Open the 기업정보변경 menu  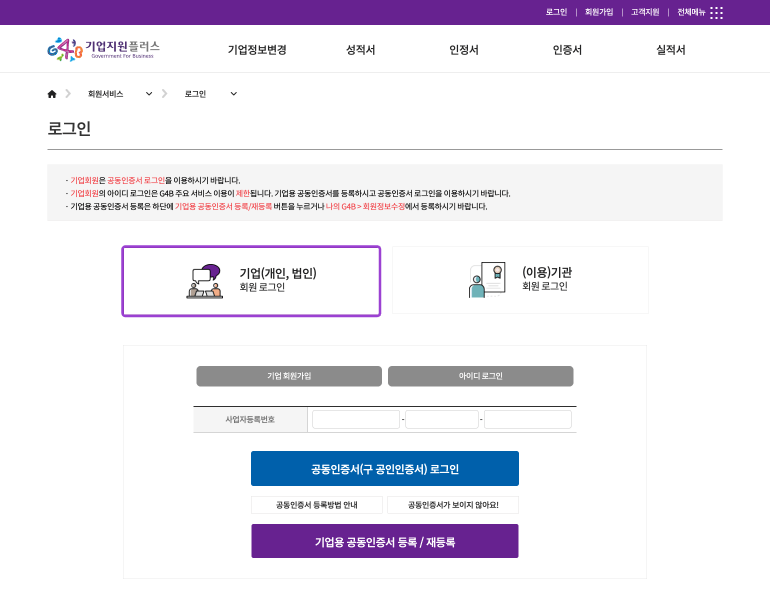257,50
